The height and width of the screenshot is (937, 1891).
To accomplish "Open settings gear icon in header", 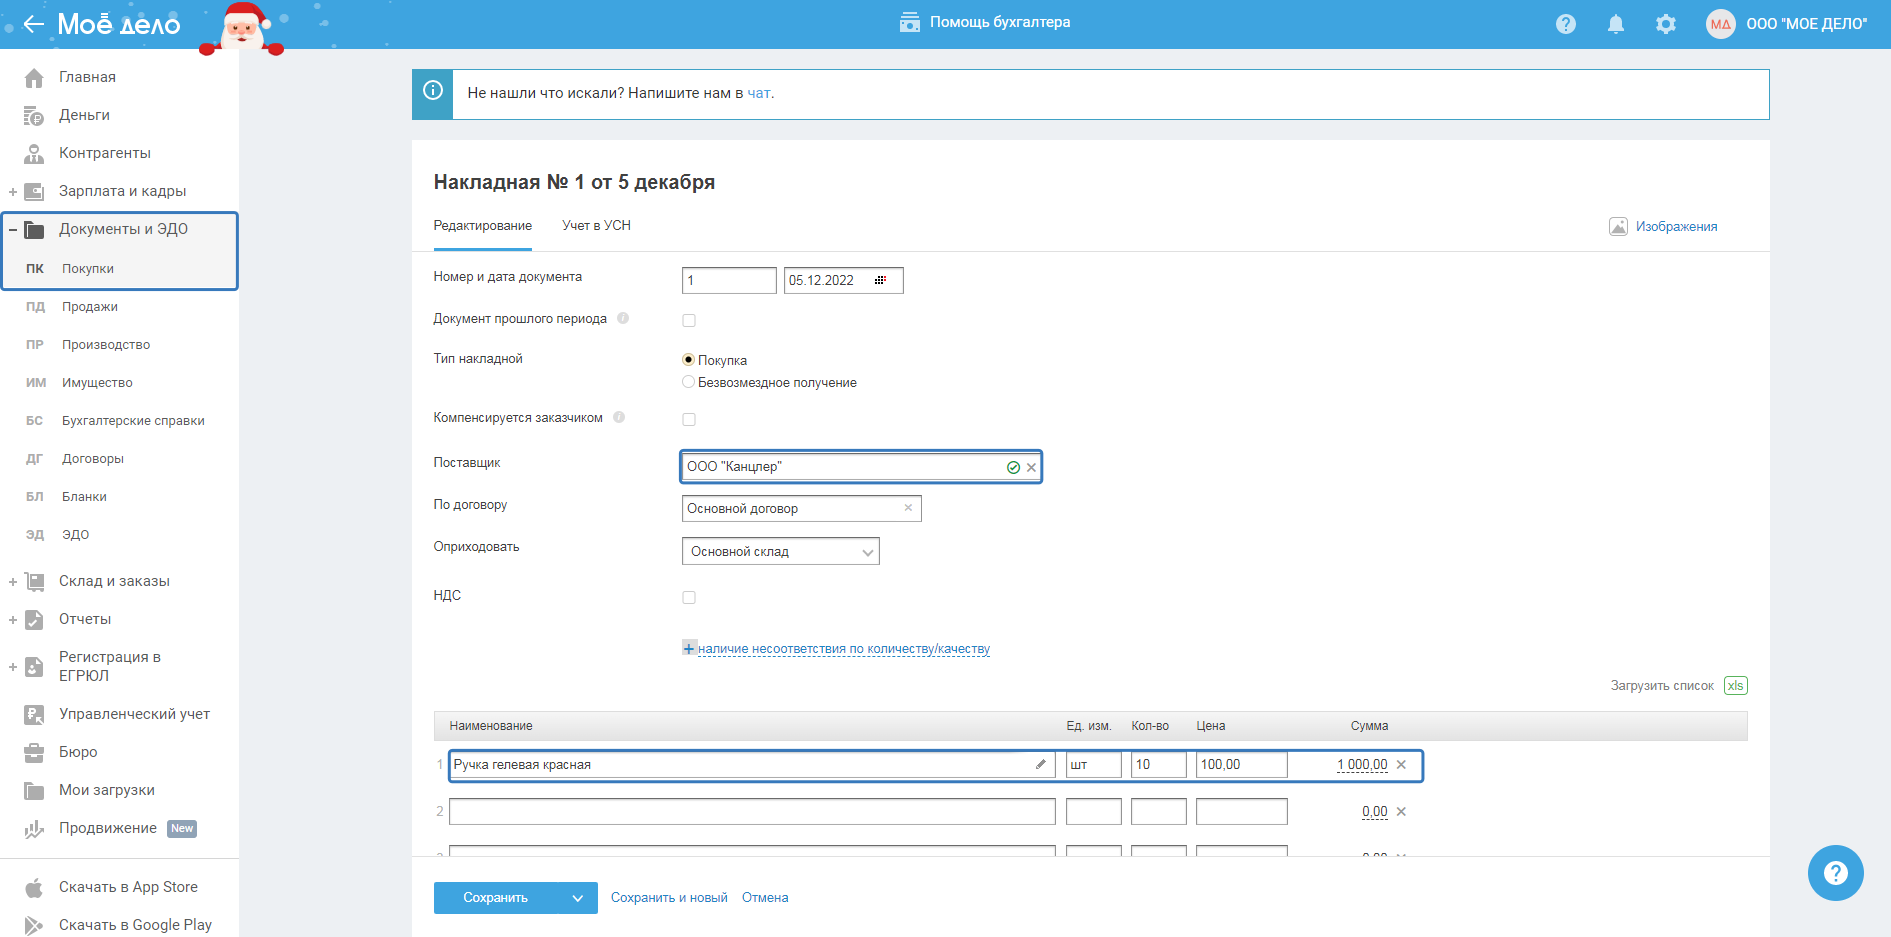I will tap(1666, 24).
